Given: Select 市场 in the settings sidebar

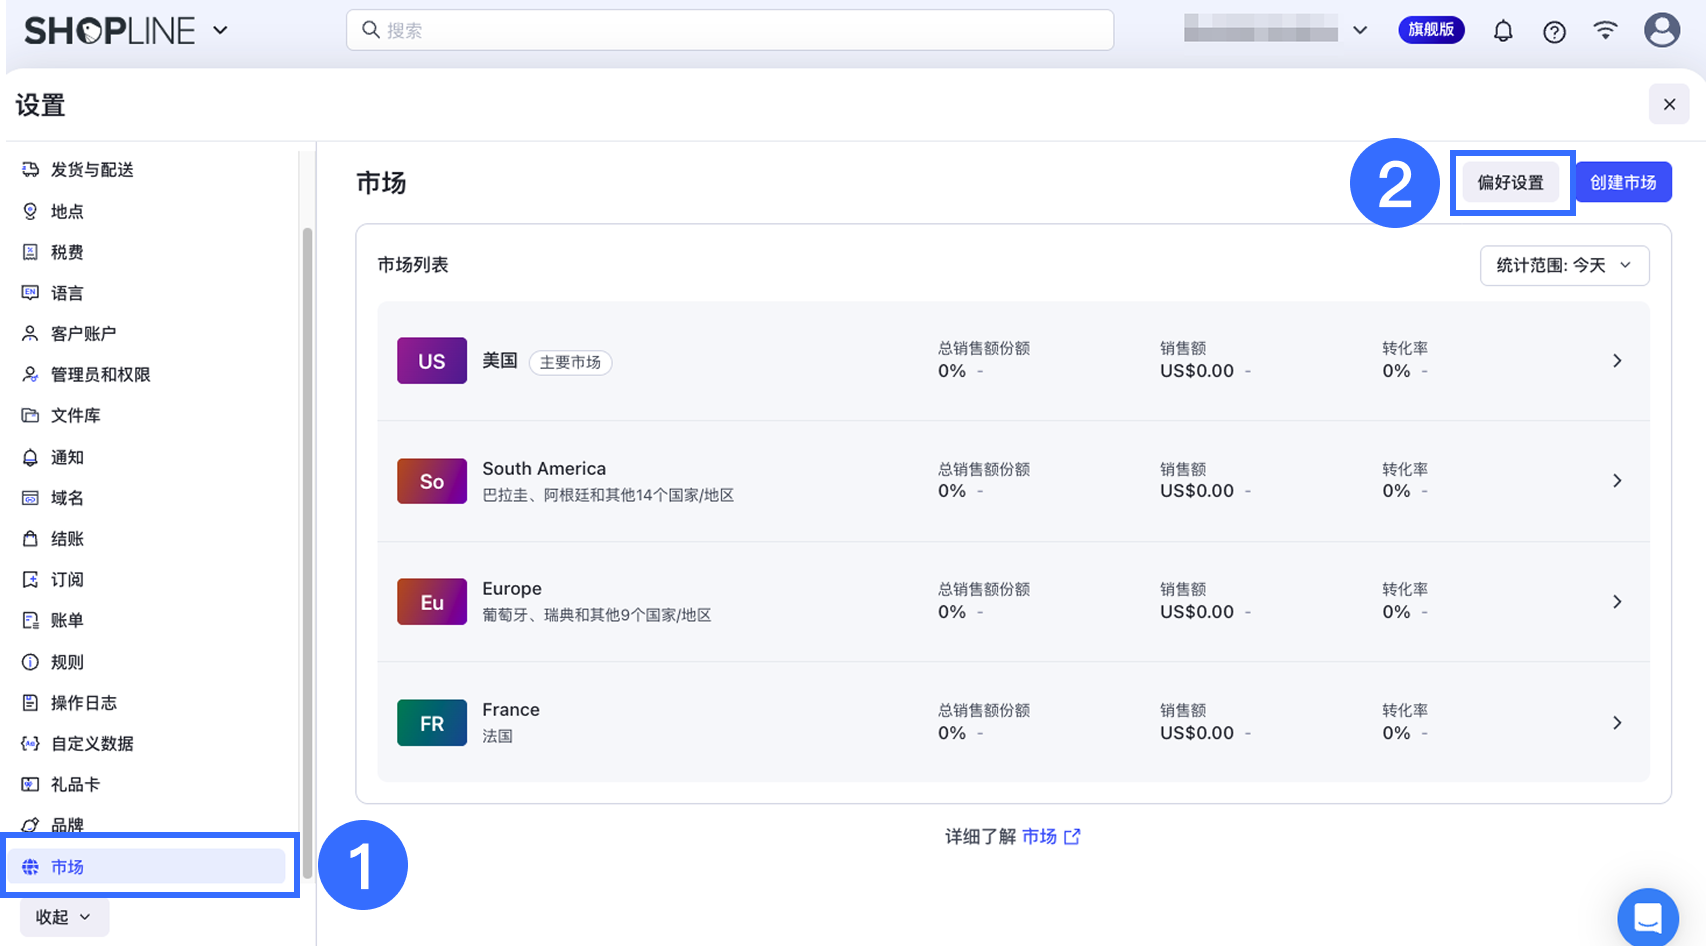Looking at the screenshot, I should point(68,867).
